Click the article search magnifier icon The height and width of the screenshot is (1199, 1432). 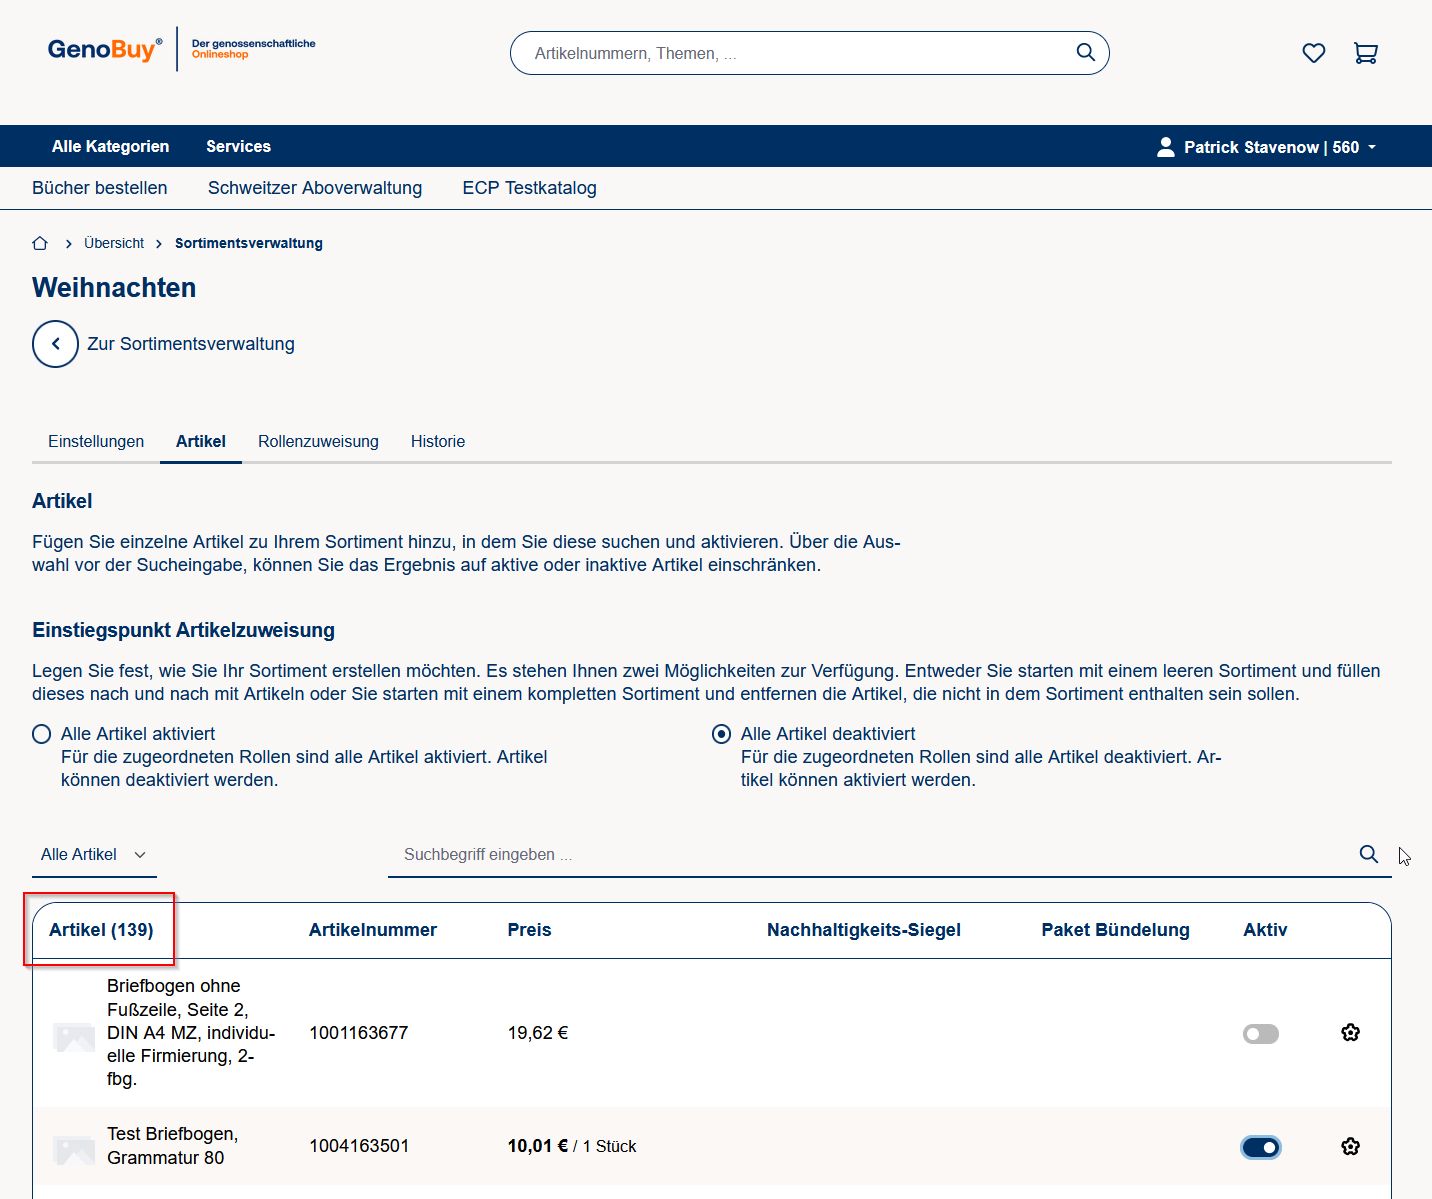click(x=1368, y=854)
